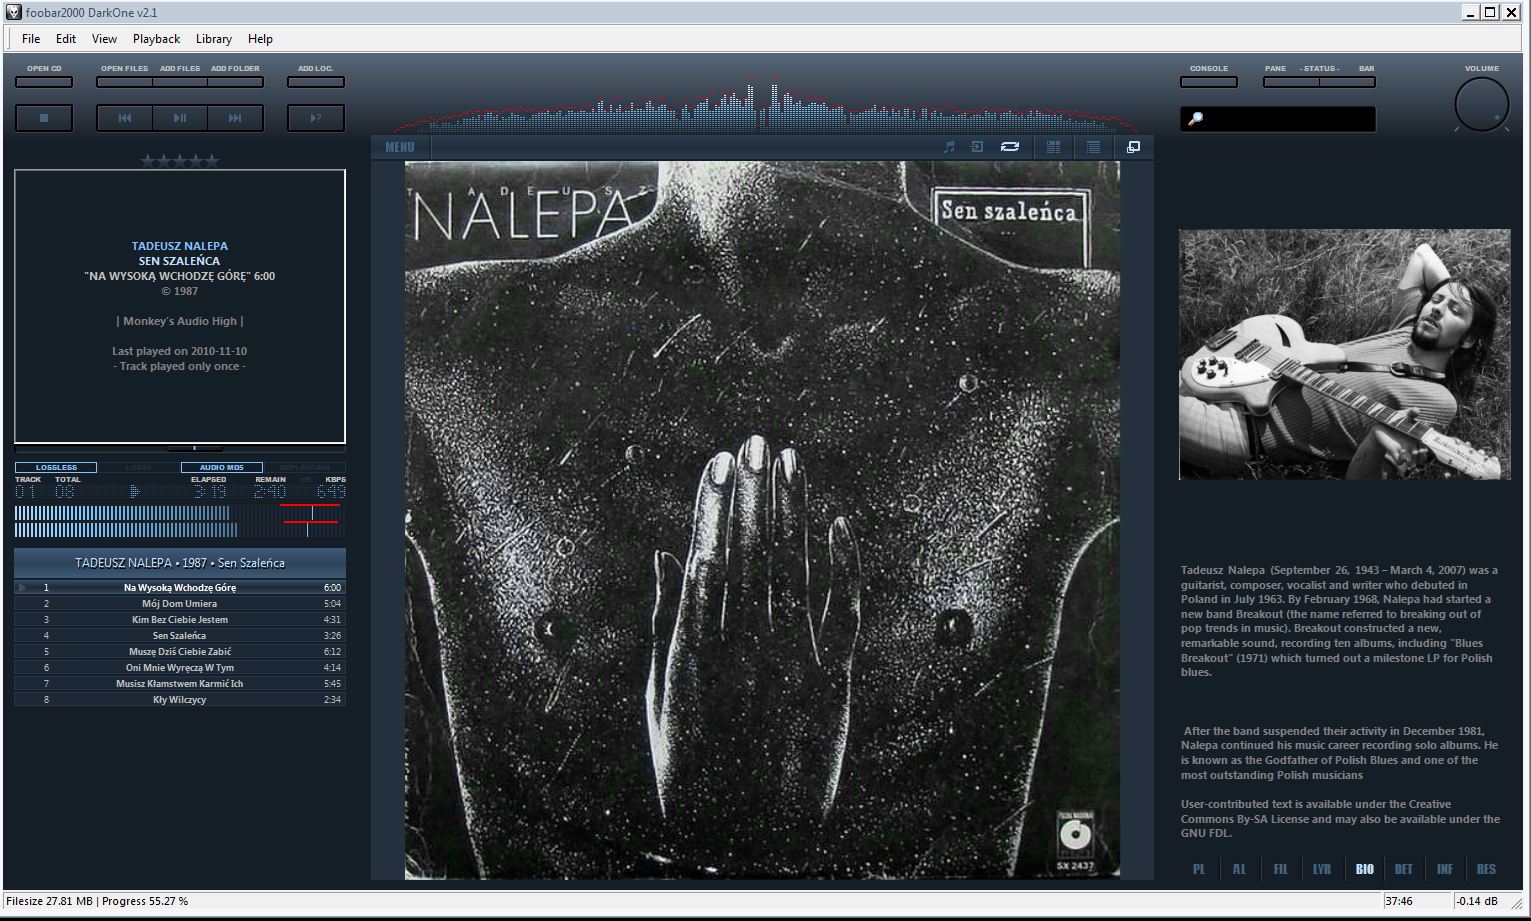Click the Open Files button

coord(125,82)
